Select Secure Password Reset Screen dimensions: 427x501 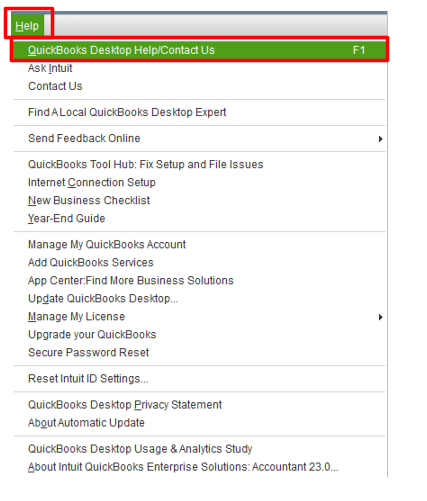199,352
